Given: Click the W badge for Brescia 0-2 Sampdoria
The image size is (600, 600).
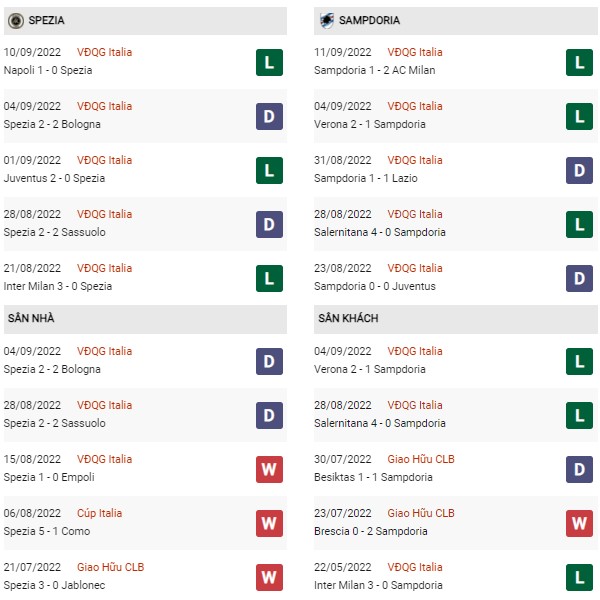Looking at the screenshot, I should (579, 523).
